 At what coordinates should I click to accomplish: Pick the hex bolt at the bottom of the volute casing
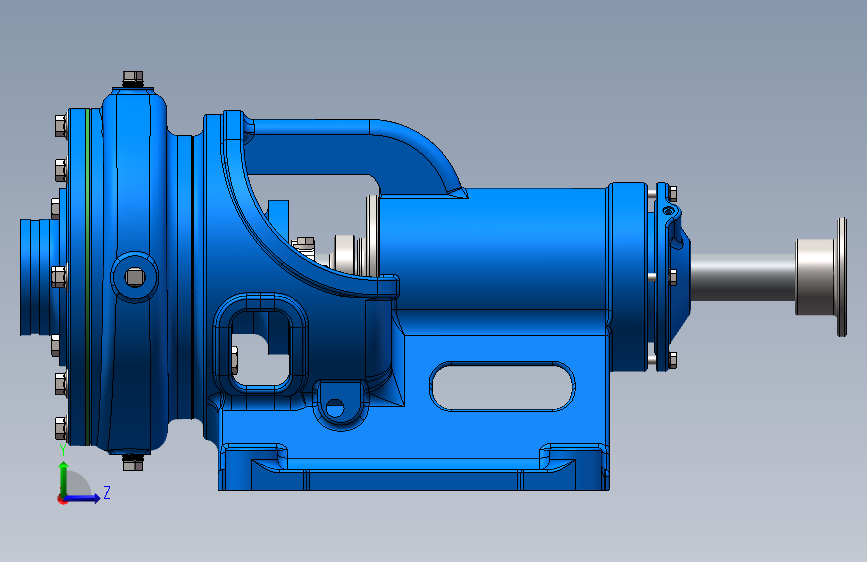(133, 462)
